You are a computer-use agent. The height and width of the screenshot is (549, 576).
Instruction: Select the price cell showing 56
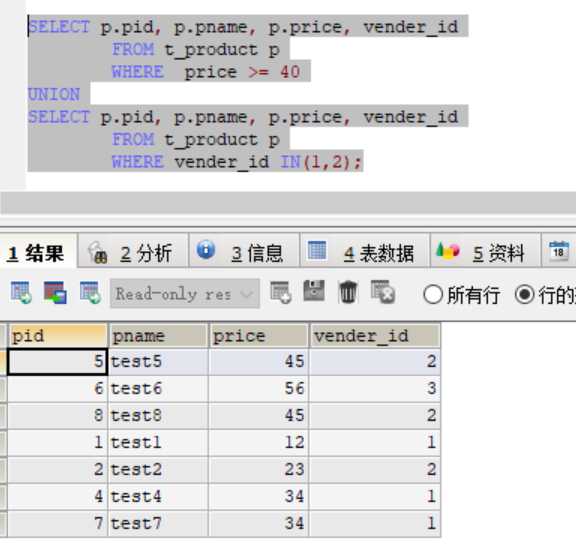258,389
